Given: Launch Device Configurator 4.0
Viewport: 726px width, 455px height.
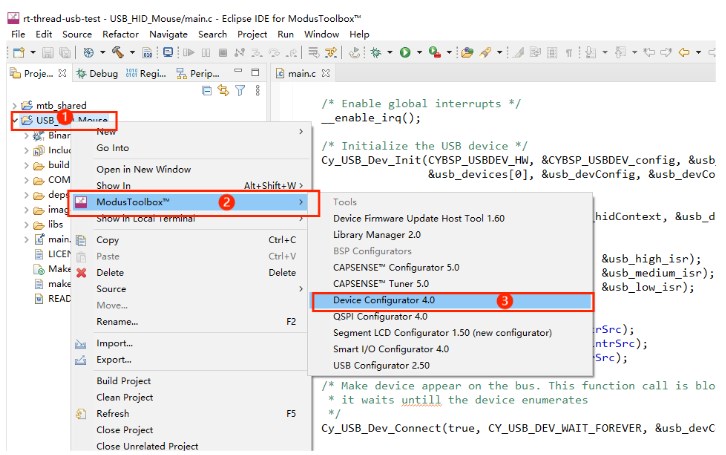Looking at the screenshot, I should click(x=452, y=300).
